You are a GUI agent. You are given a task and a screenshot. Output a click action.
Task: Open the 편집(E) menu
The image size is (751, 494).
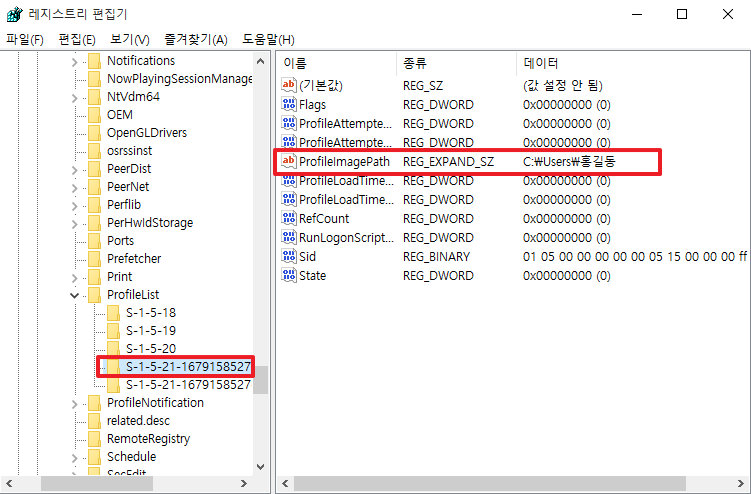click(x=77, y=39)
